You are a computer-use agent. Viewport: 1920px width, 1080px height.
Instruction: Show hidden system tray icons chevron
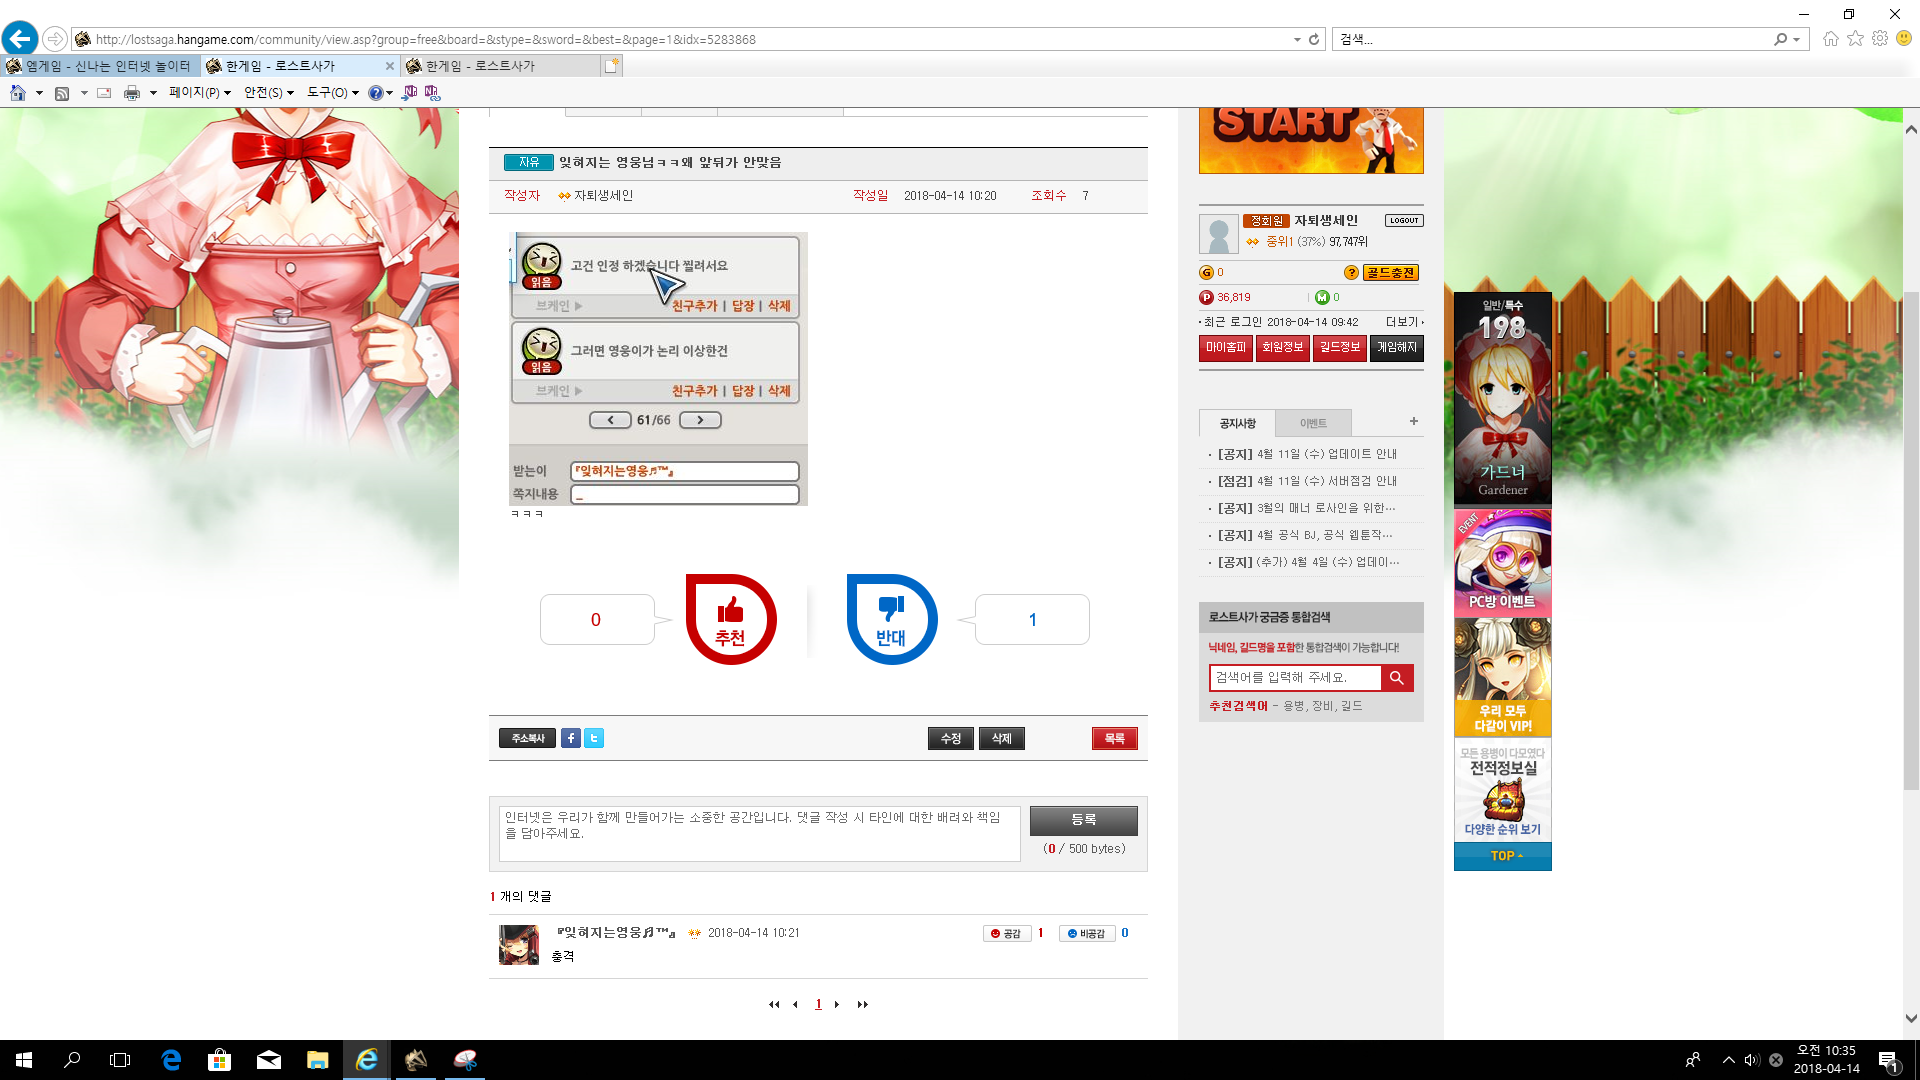pyautogui.click(x=1728, y=1060)
